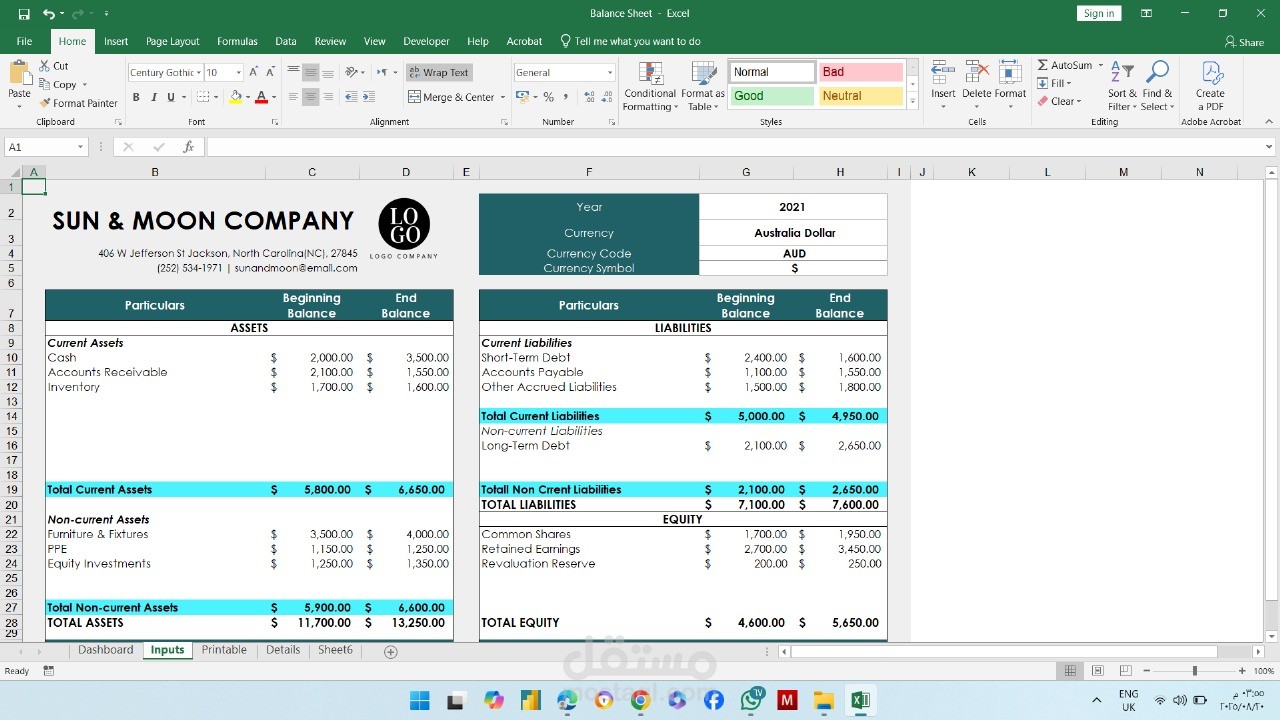The height and width of the screenshot is (720, 1280).
Task: Decrease font size with the small A
Action: tap(270, 72)
